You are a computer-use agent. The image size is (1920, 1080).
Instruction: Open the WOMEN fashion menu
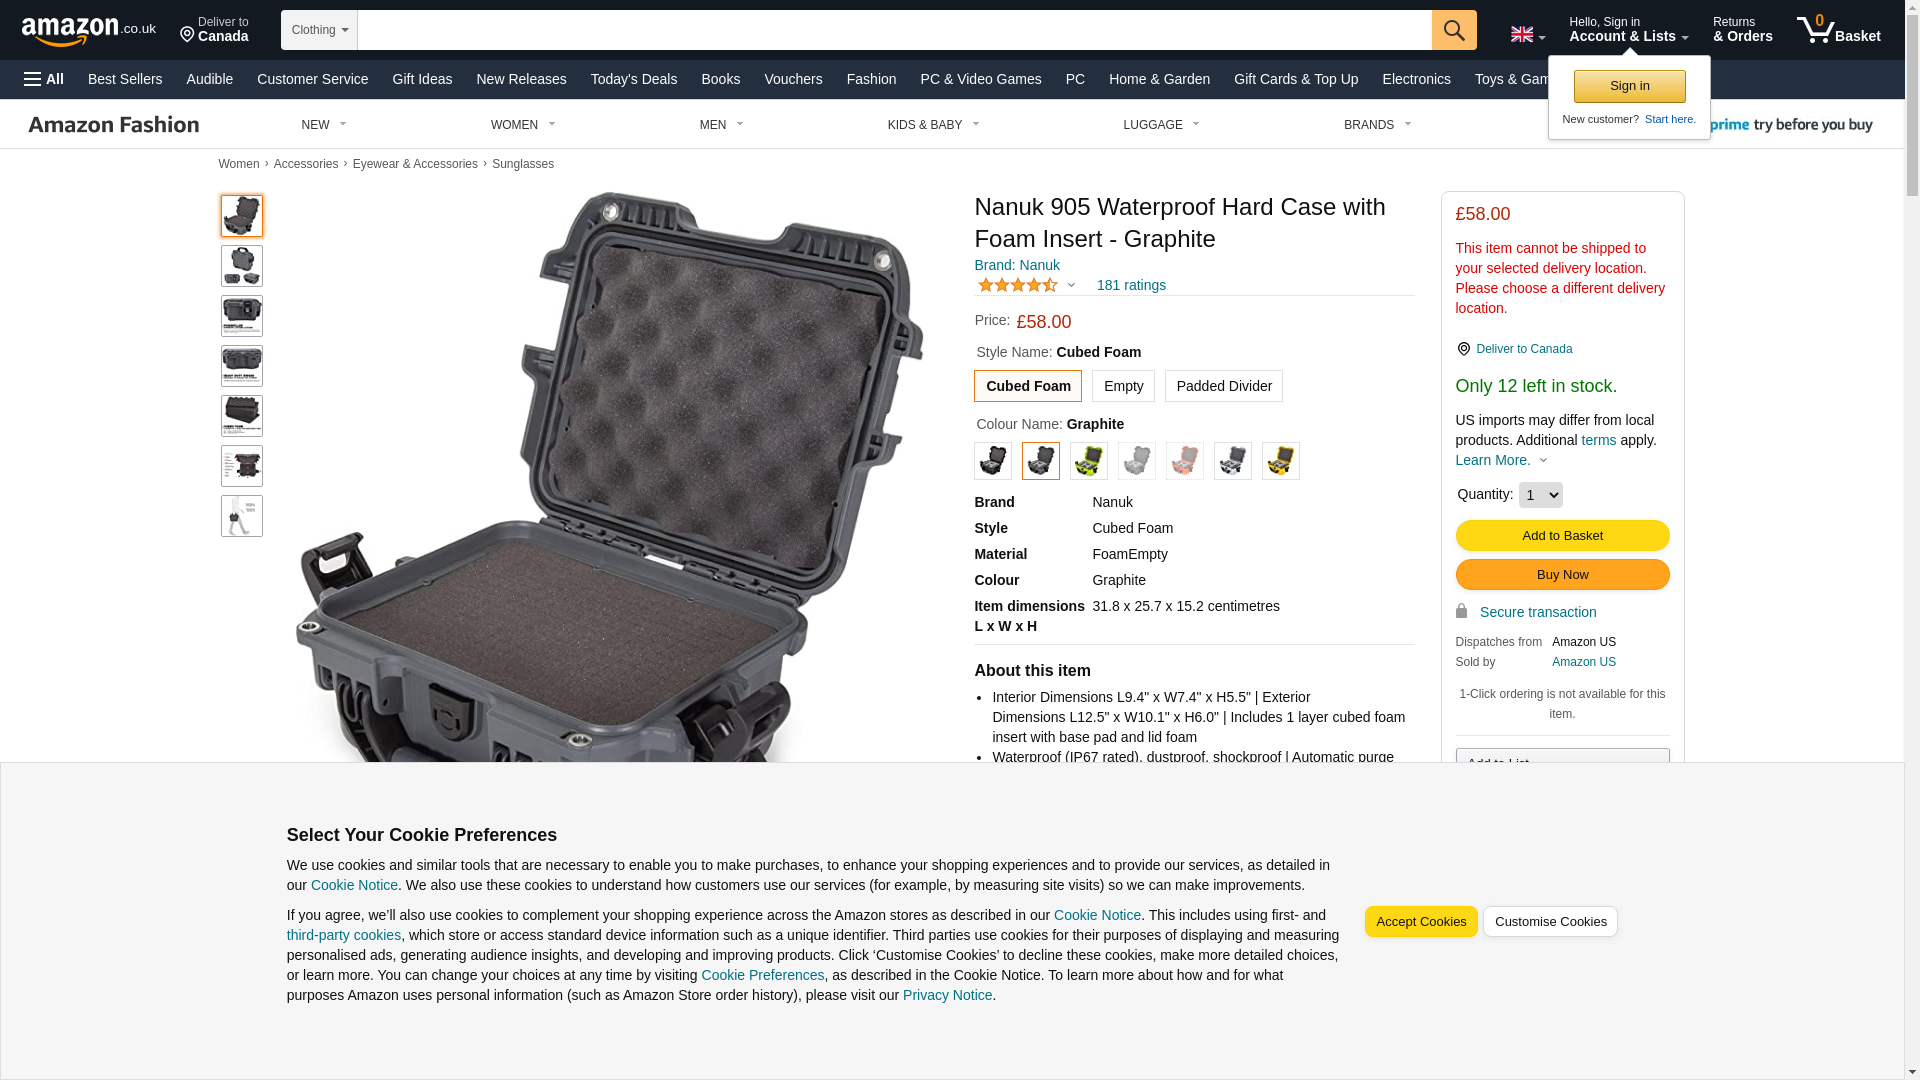pyautogui.click(x=523, y=125)
